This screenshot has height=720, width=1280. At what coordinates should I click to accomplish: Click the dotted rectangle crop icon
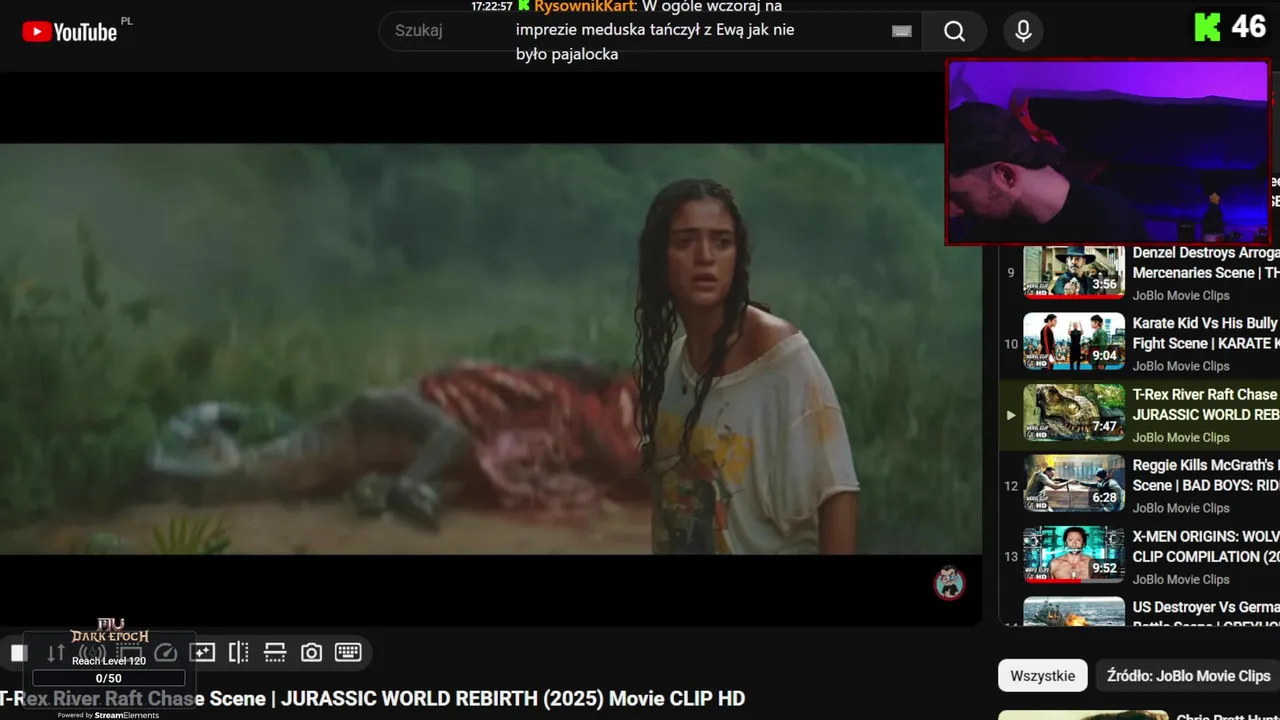(x=129, y=653)
